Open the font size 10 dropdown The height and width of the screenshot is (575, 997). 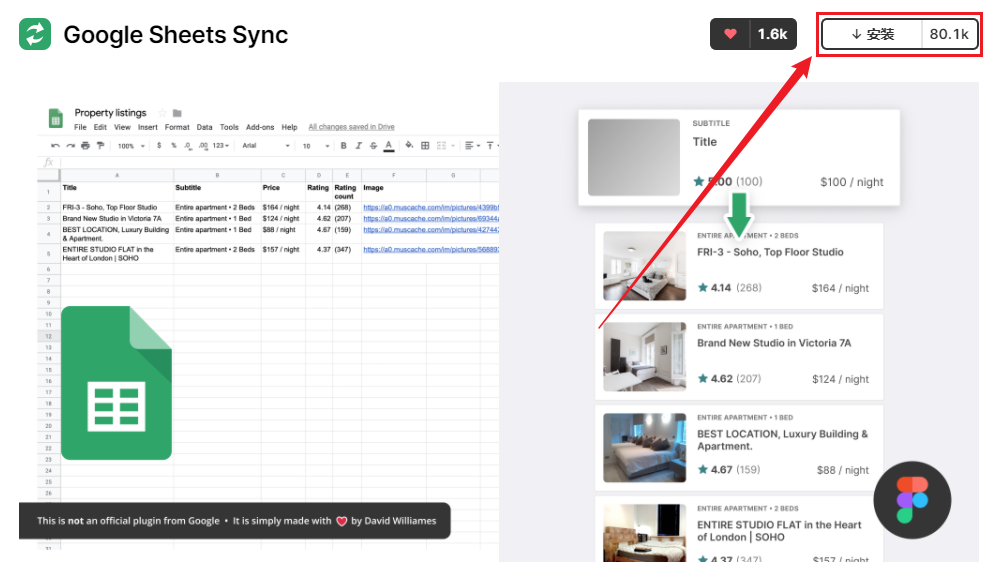pyautogui.click(x=313, y=146)
